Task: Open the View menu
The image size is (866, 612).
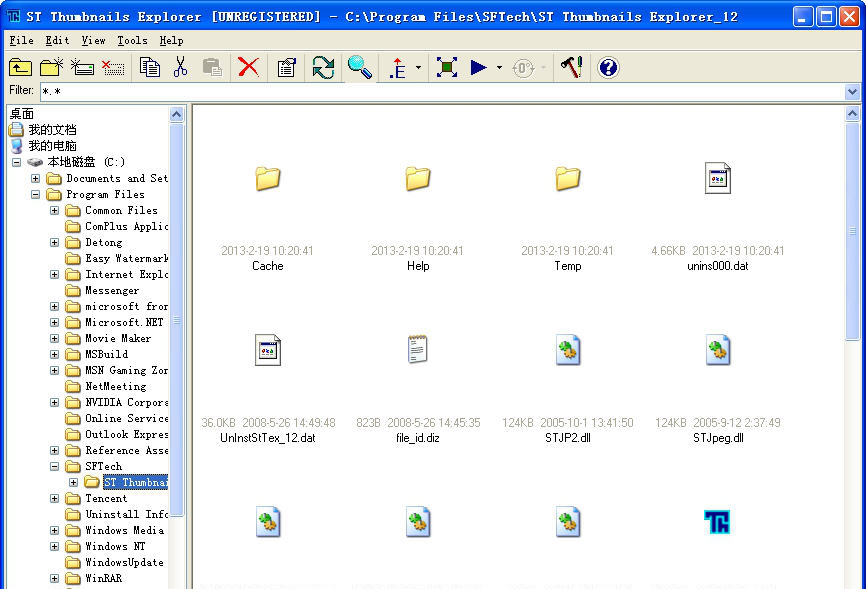Action: tap(93, 40)
